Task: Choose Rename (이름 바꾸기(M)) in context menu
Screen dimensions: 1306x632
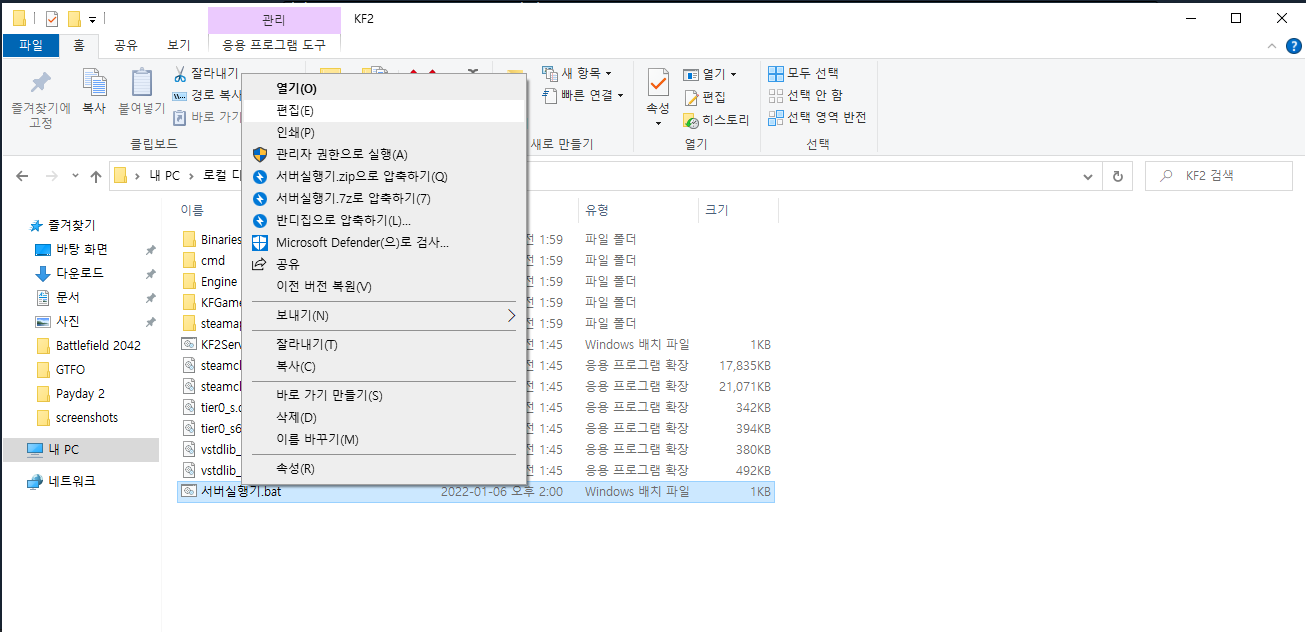Action: 383,439
